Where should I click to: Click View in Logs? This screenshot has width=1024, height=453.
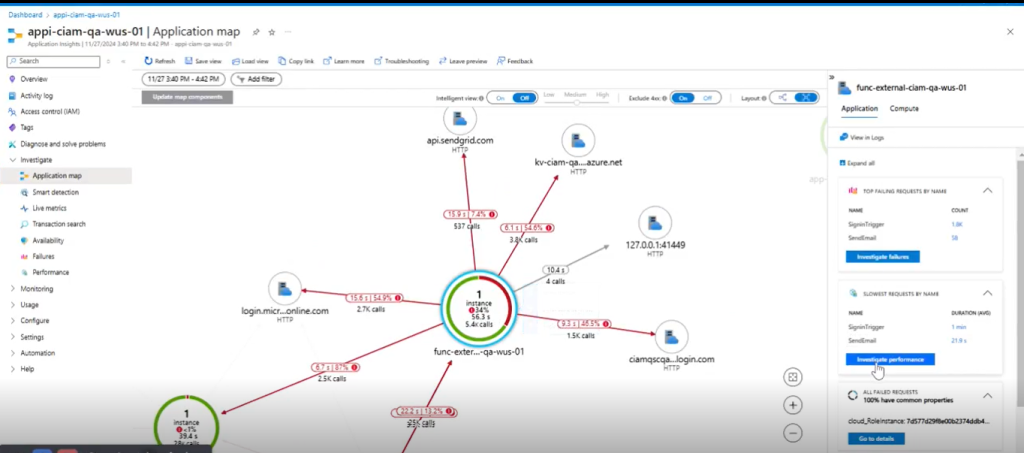862,138
